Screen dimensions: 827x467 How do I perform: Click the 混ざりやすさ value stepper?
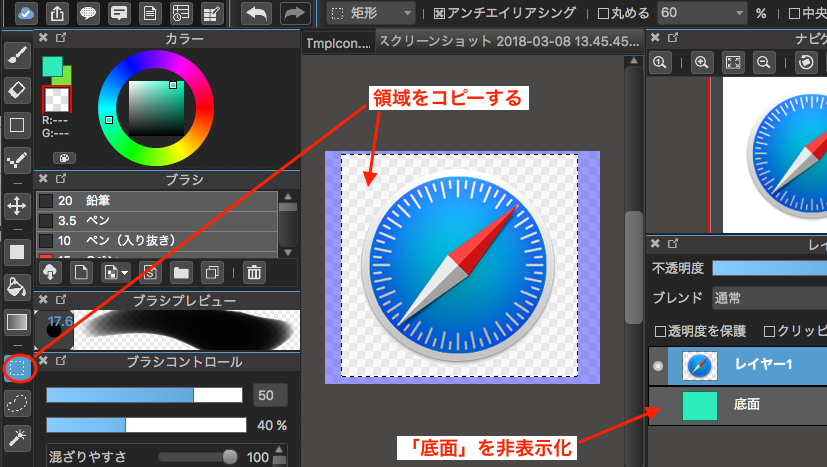point(280,455)
